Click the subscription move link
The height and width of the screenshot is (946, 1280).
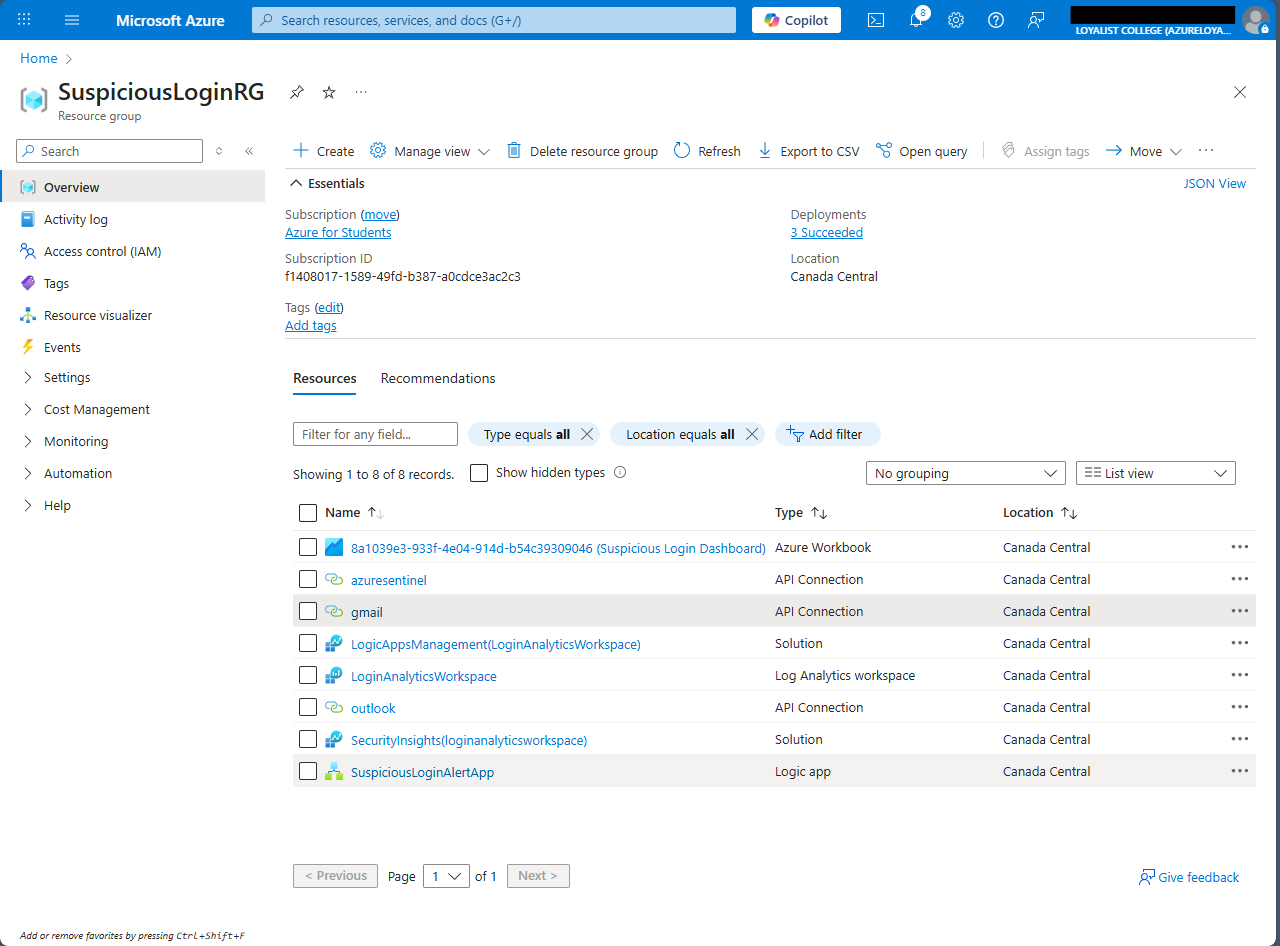(380, 214)
